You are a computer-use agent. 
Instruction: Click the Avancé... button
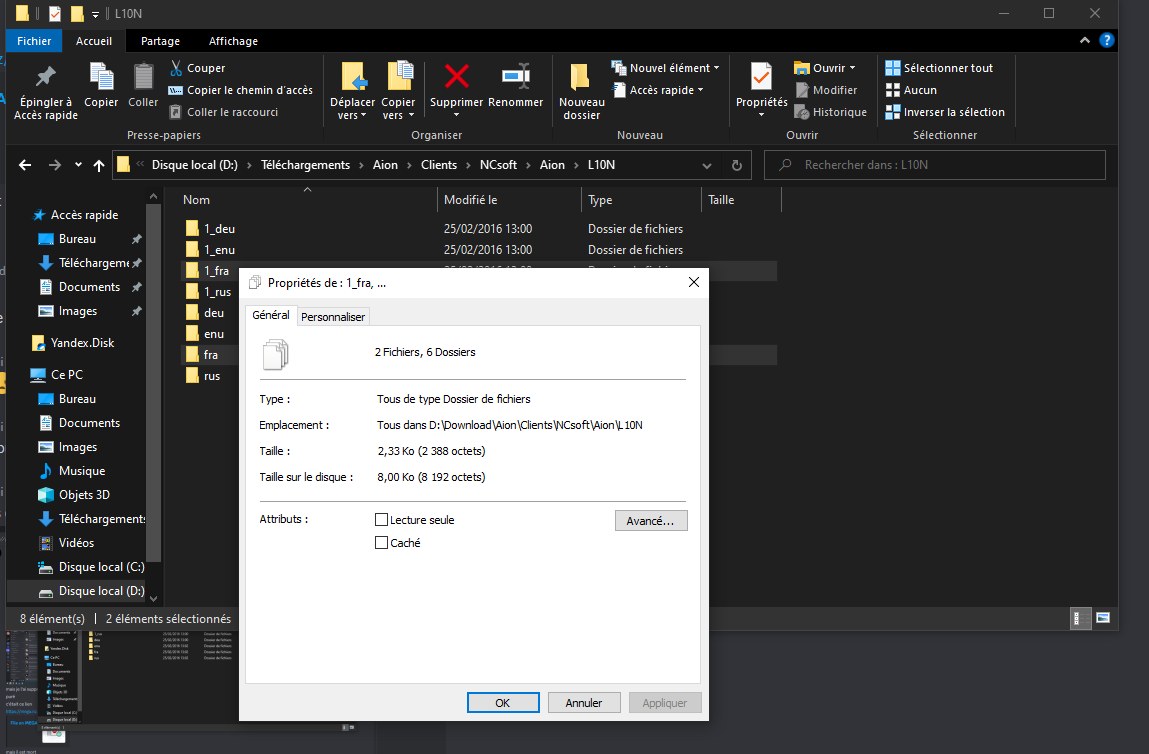pyautogui.click(x=651, y=520)
